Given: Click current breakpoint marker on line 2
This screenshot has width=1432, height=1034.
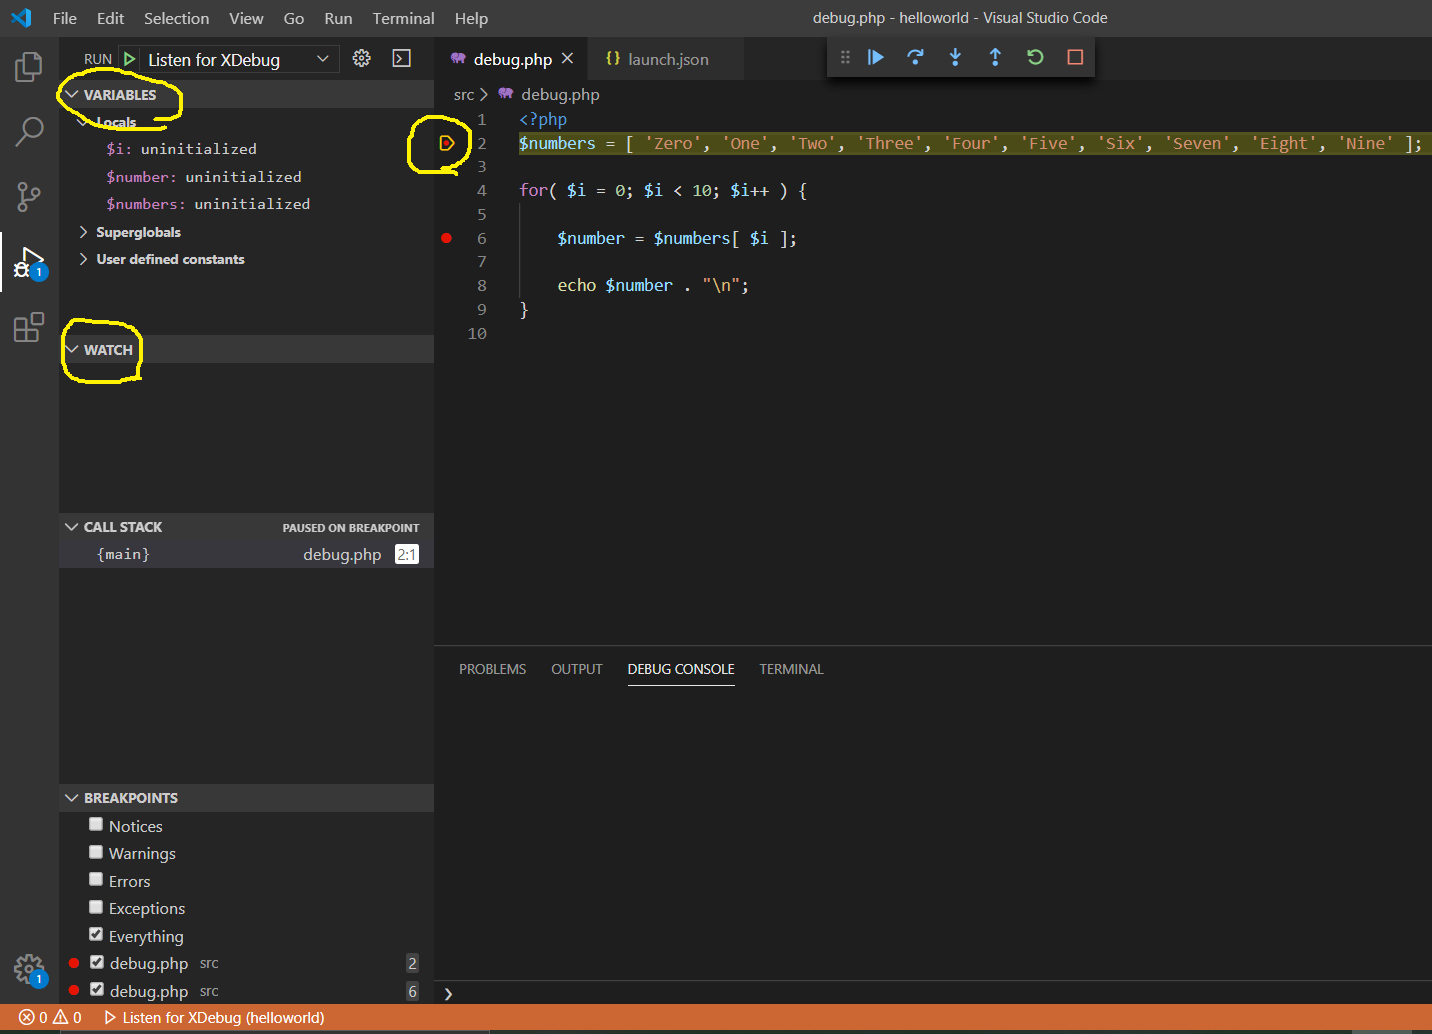Looking at the screenshot, I should pyautogui.click(x=447, y=143).
